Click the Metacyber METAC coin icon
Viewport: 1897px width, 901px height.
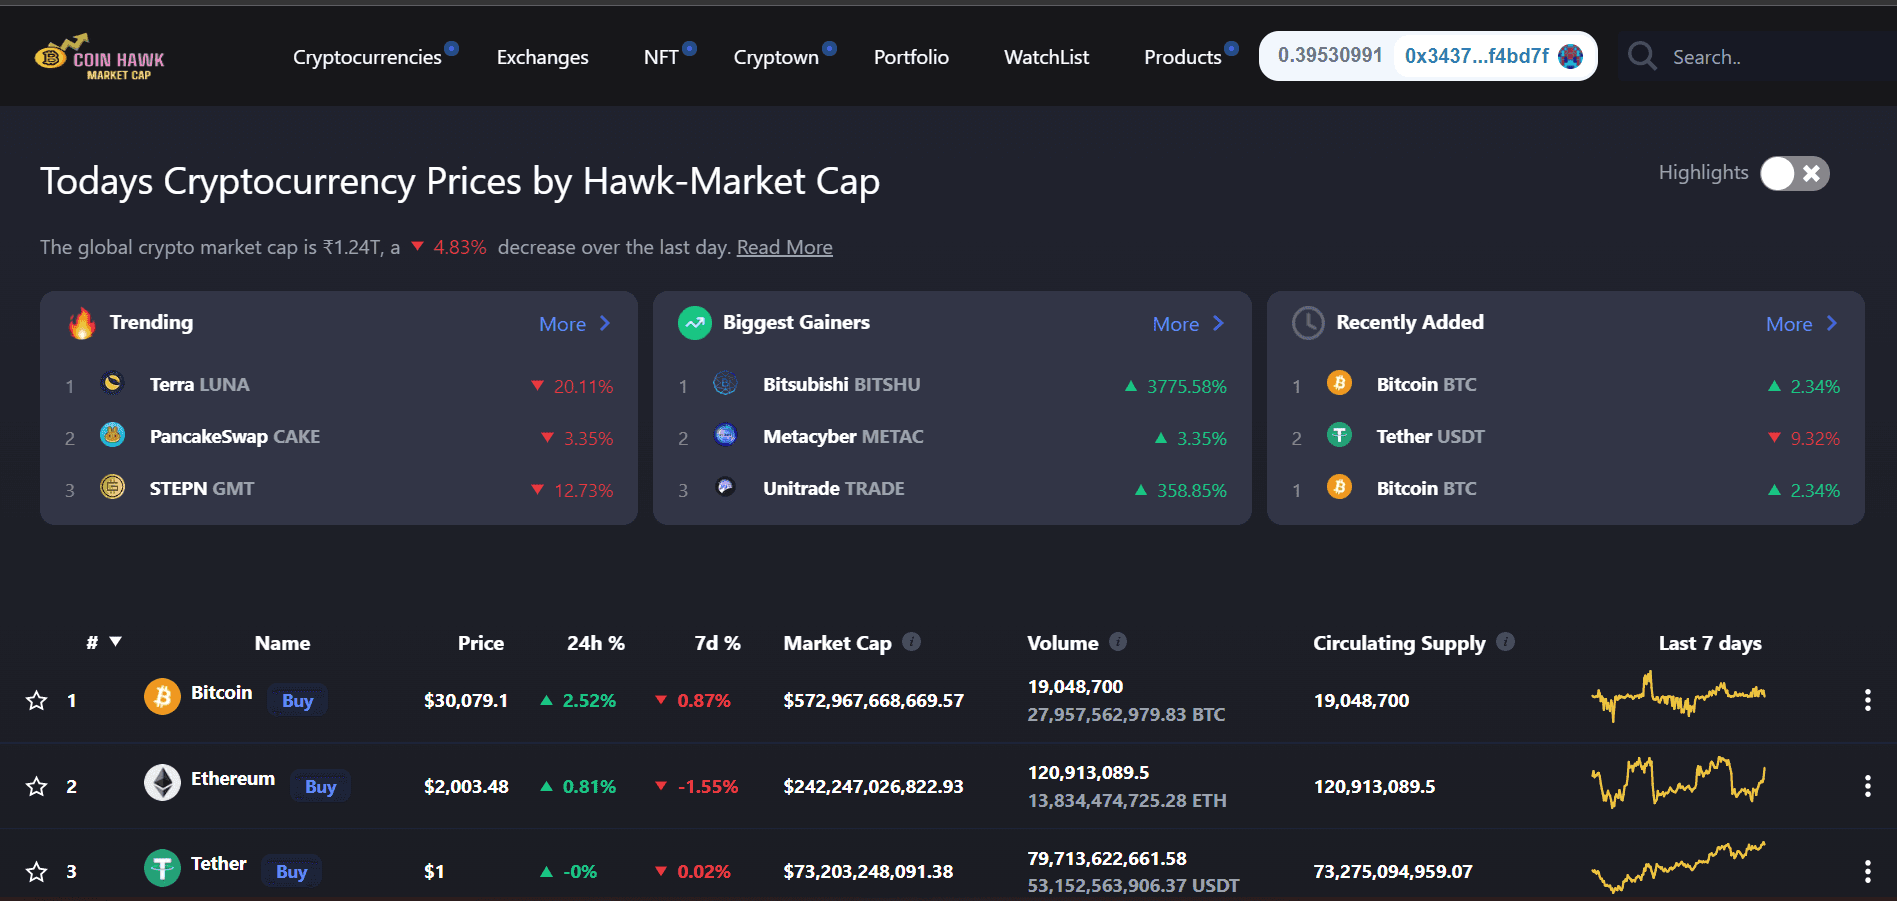click(x=726, y=435)
